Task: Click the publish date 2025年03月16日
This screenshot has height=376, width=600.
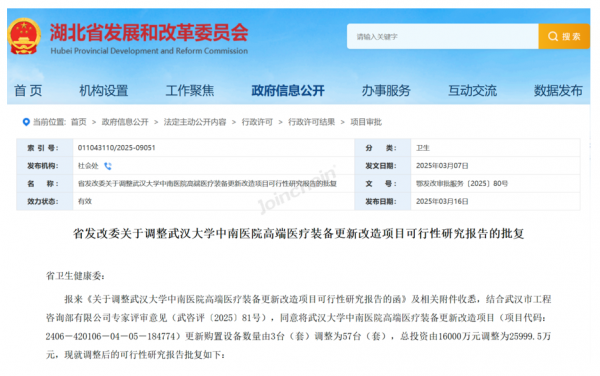Action: tap(442, 202)
